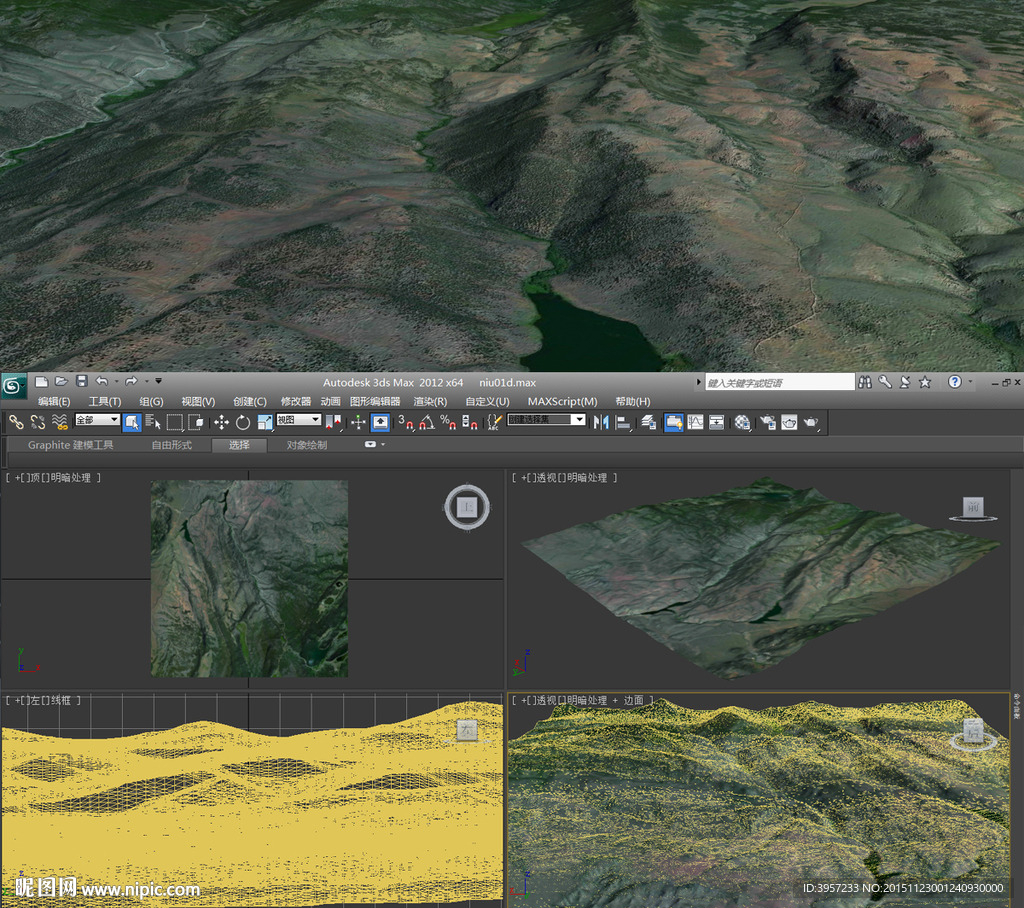Open the reference coordinate system dropdown 视图

click(x=298, y=419)
